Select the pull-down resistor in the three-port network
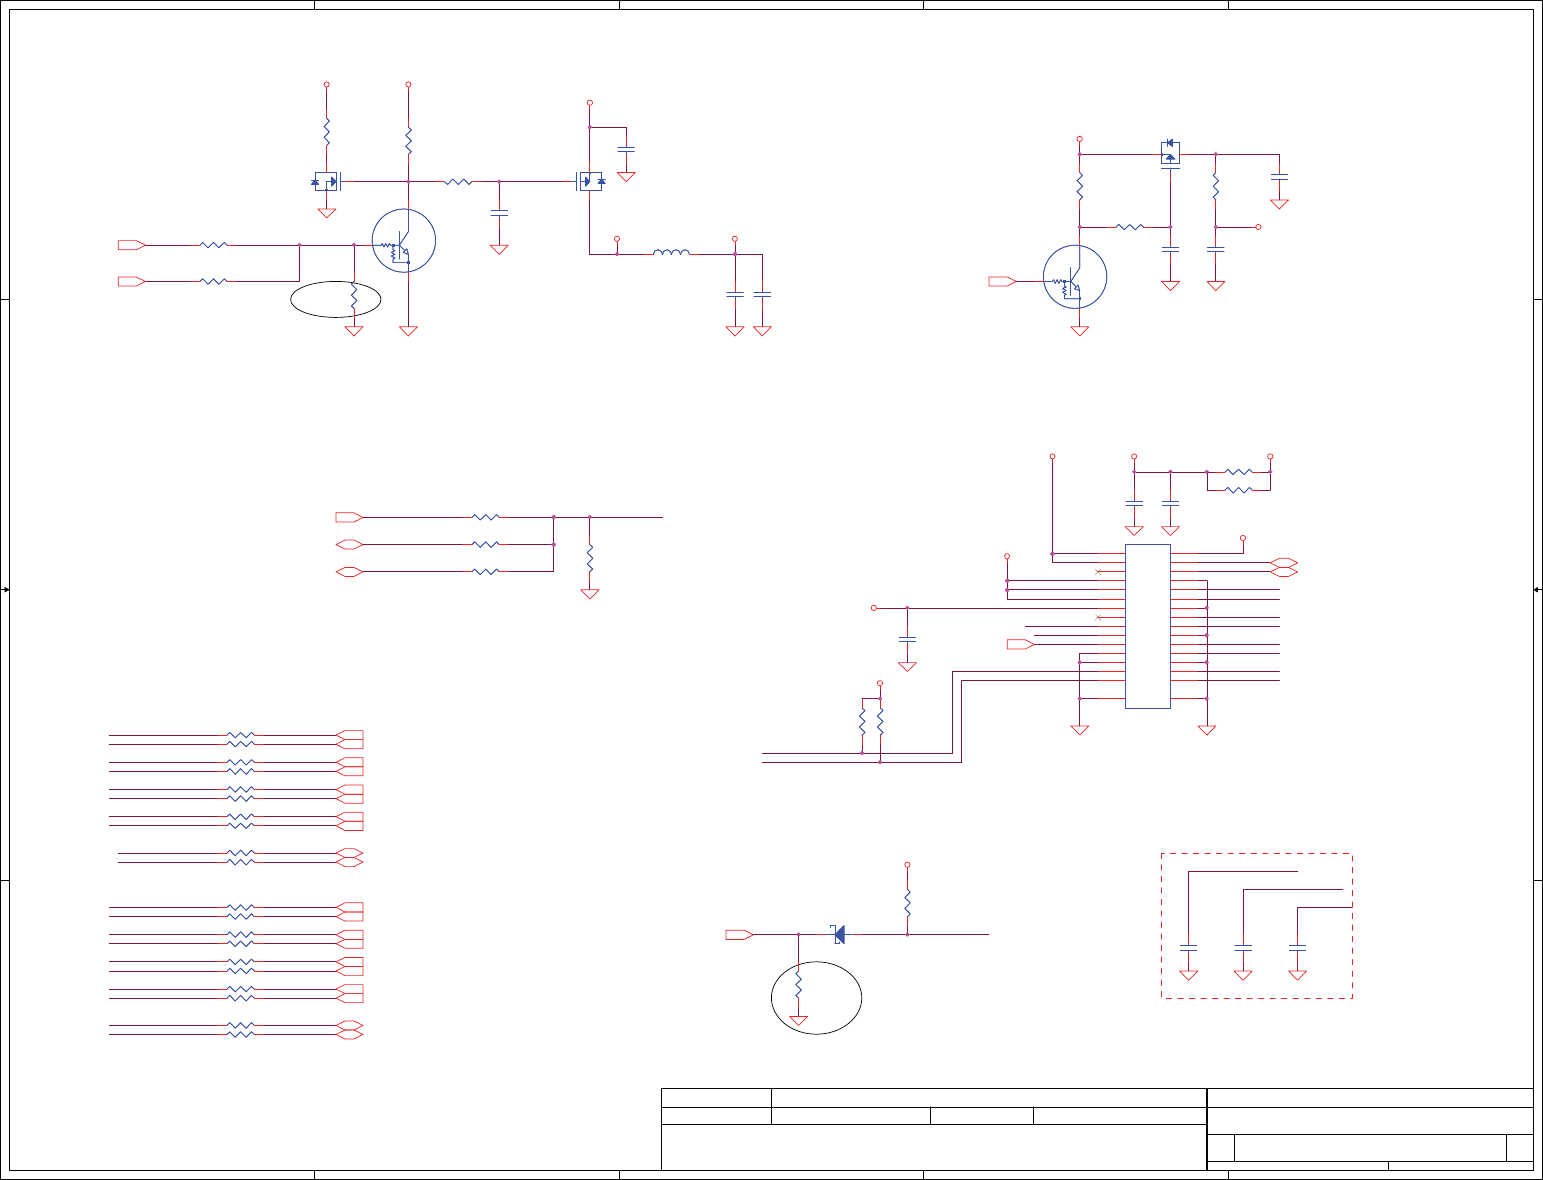The height and width of the screenshot is (1180, 1543). click(590, 558)
